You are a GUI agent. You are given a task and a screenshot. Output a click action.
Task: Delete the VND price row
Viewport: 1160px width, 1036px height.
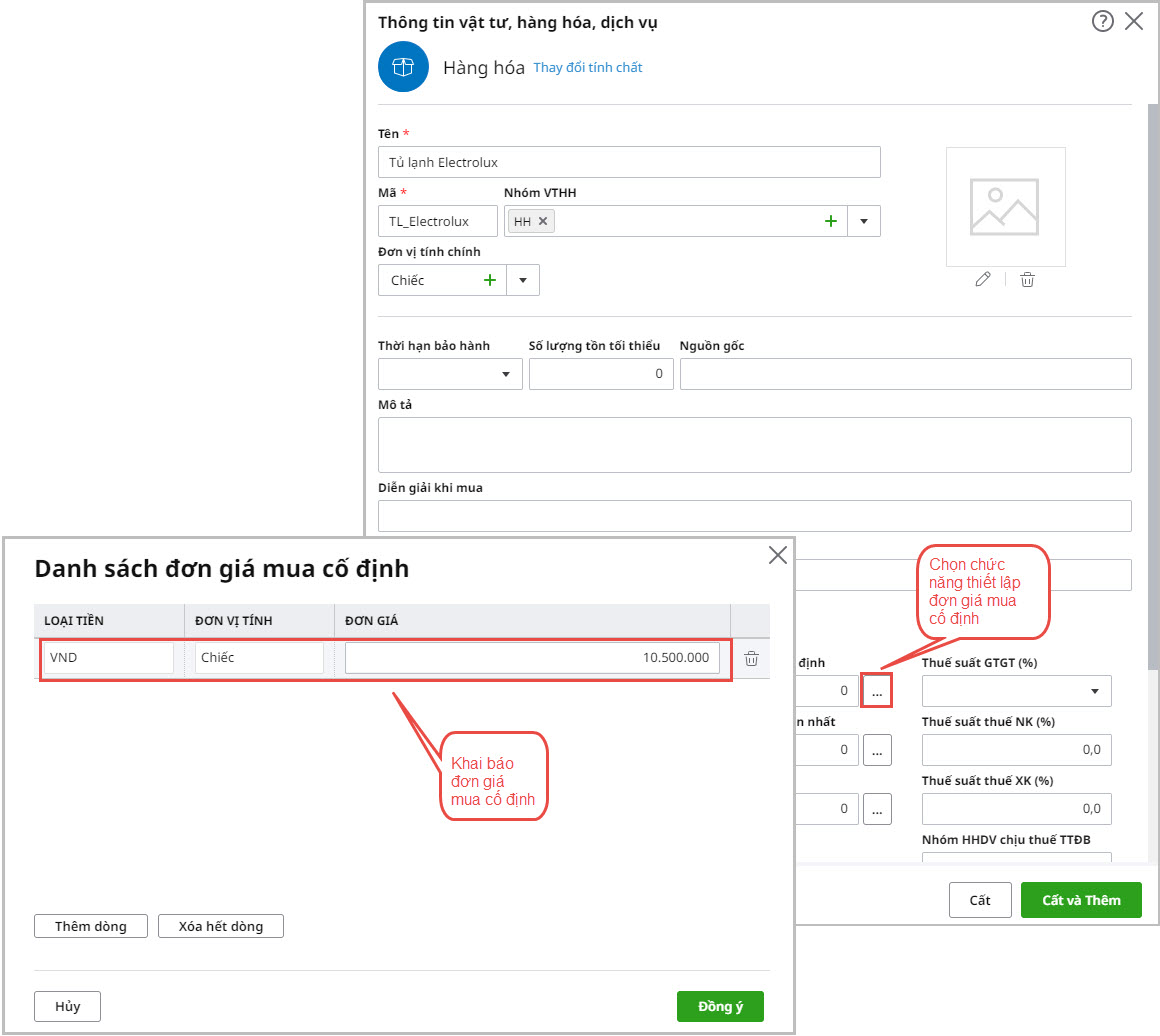(751, 658)
